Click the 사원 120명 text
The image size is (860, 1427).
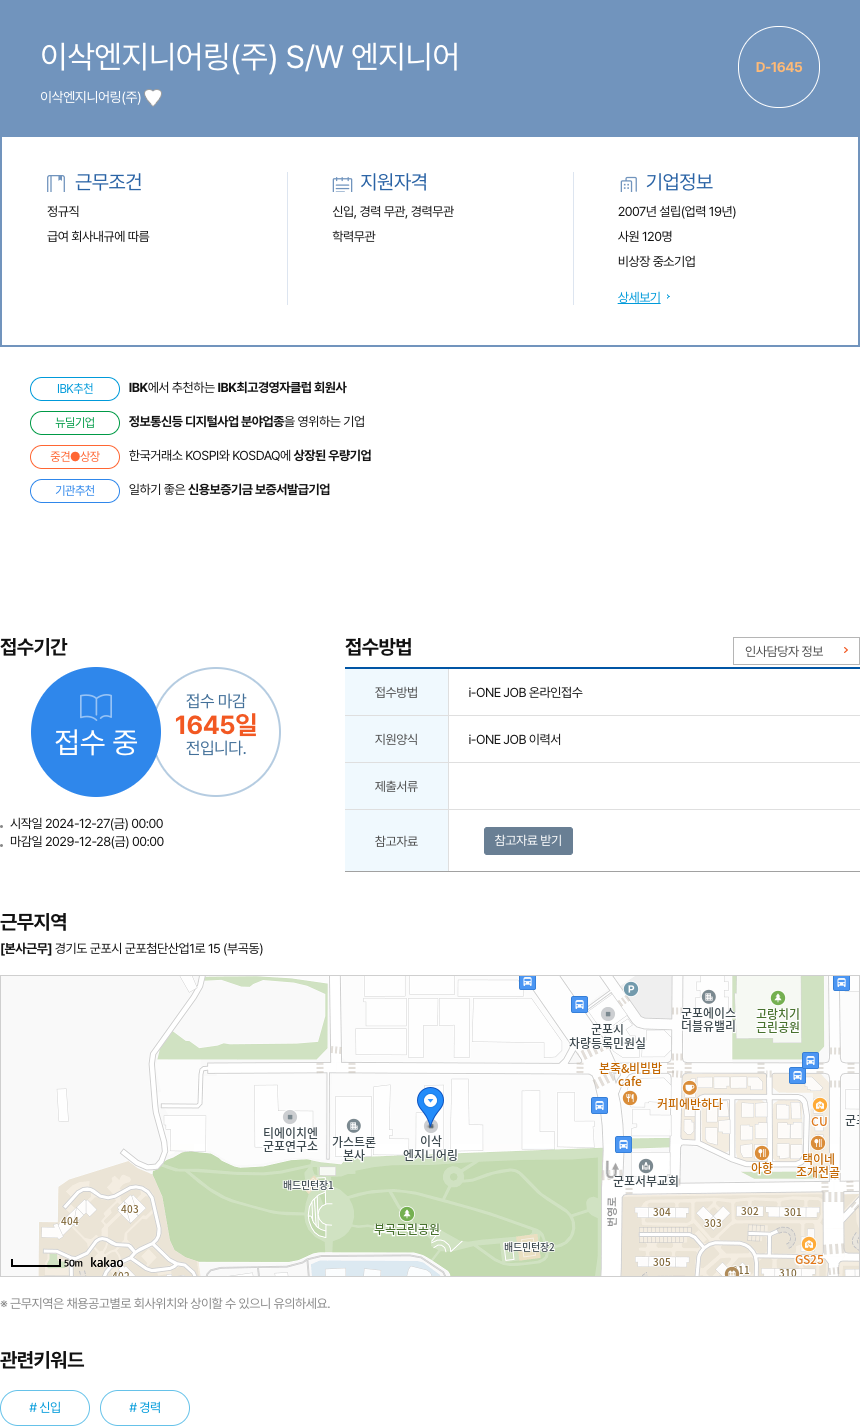(645, 237)
